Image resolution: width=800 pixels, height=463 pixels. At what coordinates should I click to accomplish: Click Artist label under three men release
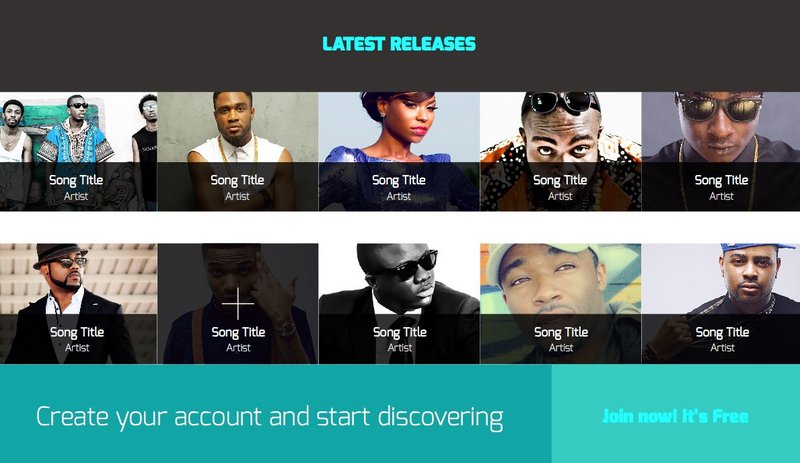coord(76,196)
